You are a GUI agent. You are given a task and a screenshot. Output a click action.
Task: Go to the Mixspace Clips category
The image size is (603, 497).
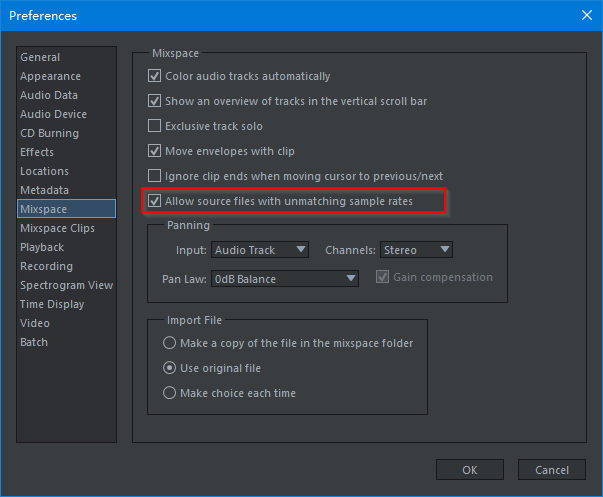tap(58, 228)
